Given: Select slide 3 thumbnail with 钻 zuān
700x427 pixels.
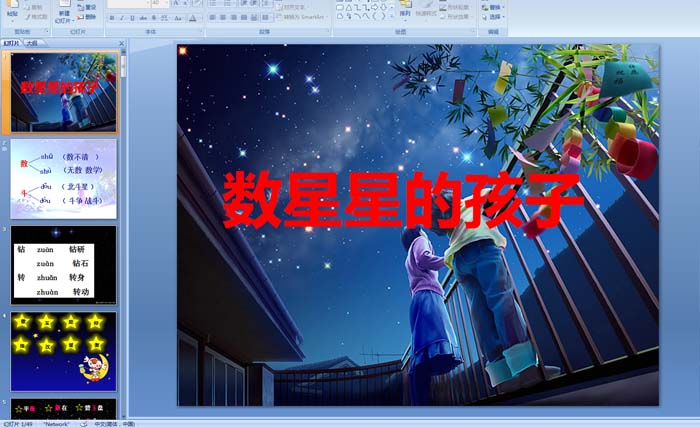Looking at the screenshot, I should pos(64,265).
